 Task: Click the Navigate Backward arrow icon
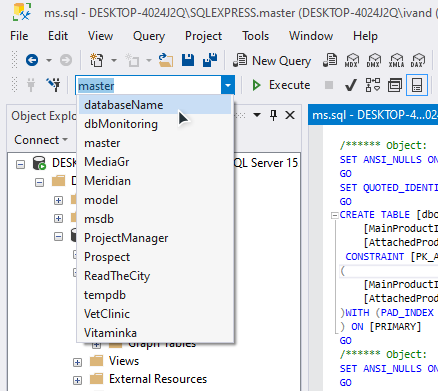click(32, 60)
